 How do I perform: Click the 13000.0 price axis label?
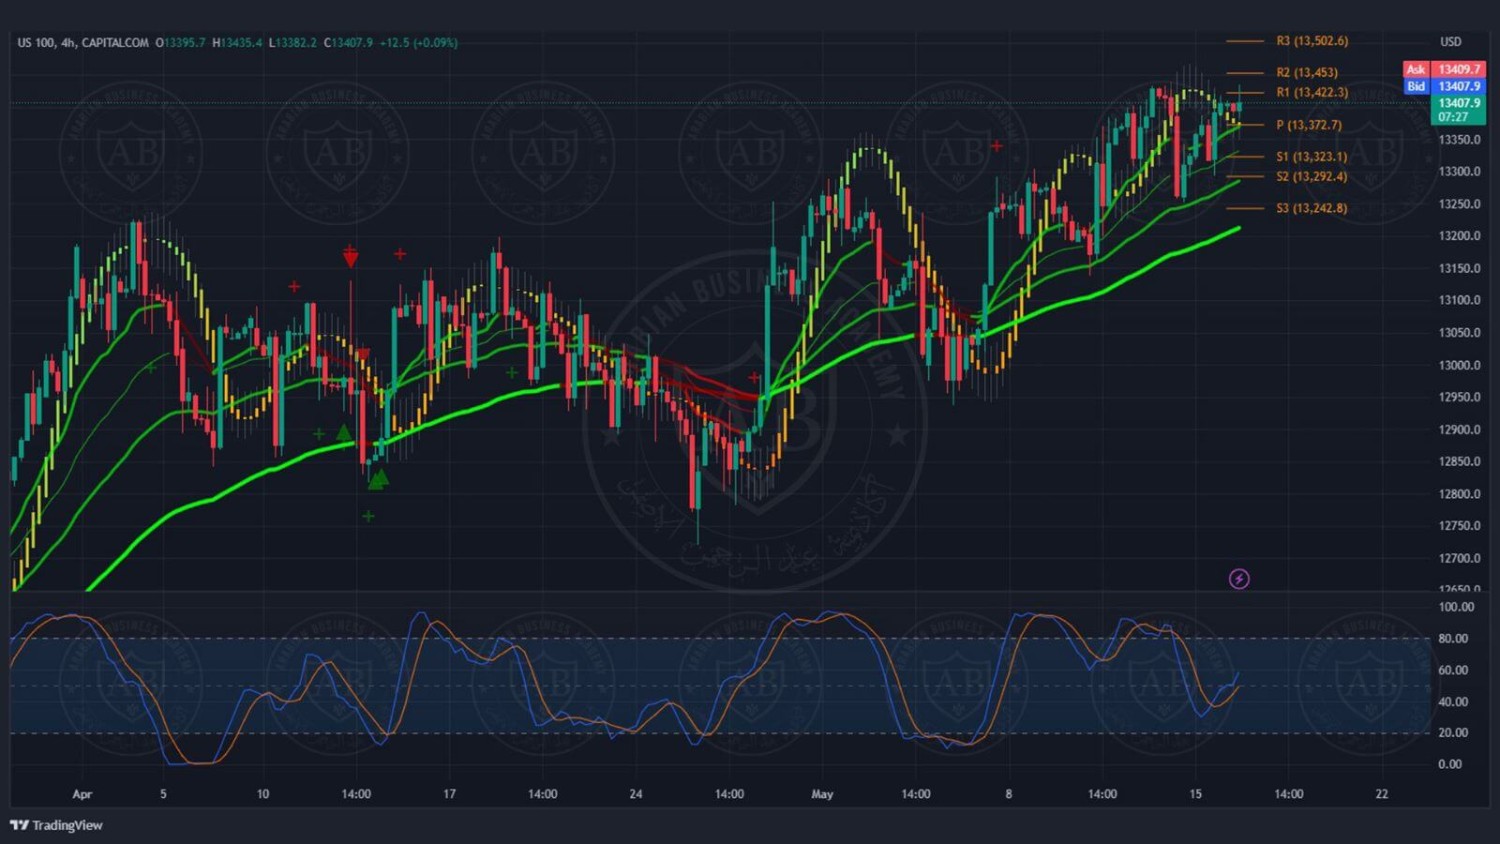coord(1459,365)
